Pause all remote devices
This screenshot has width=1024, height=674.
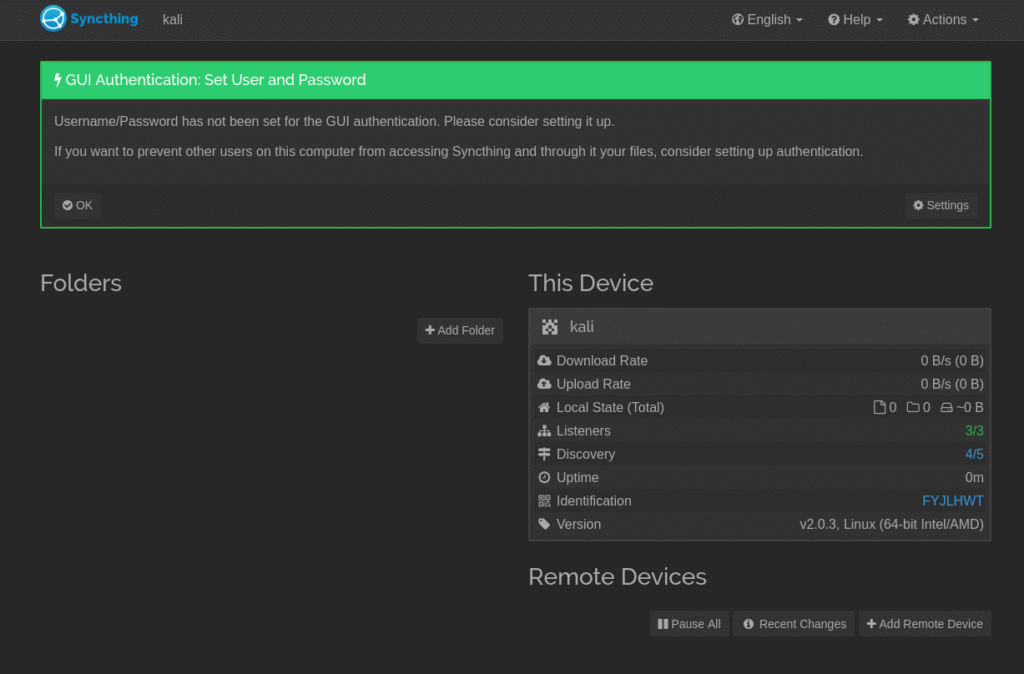point(689,624)
